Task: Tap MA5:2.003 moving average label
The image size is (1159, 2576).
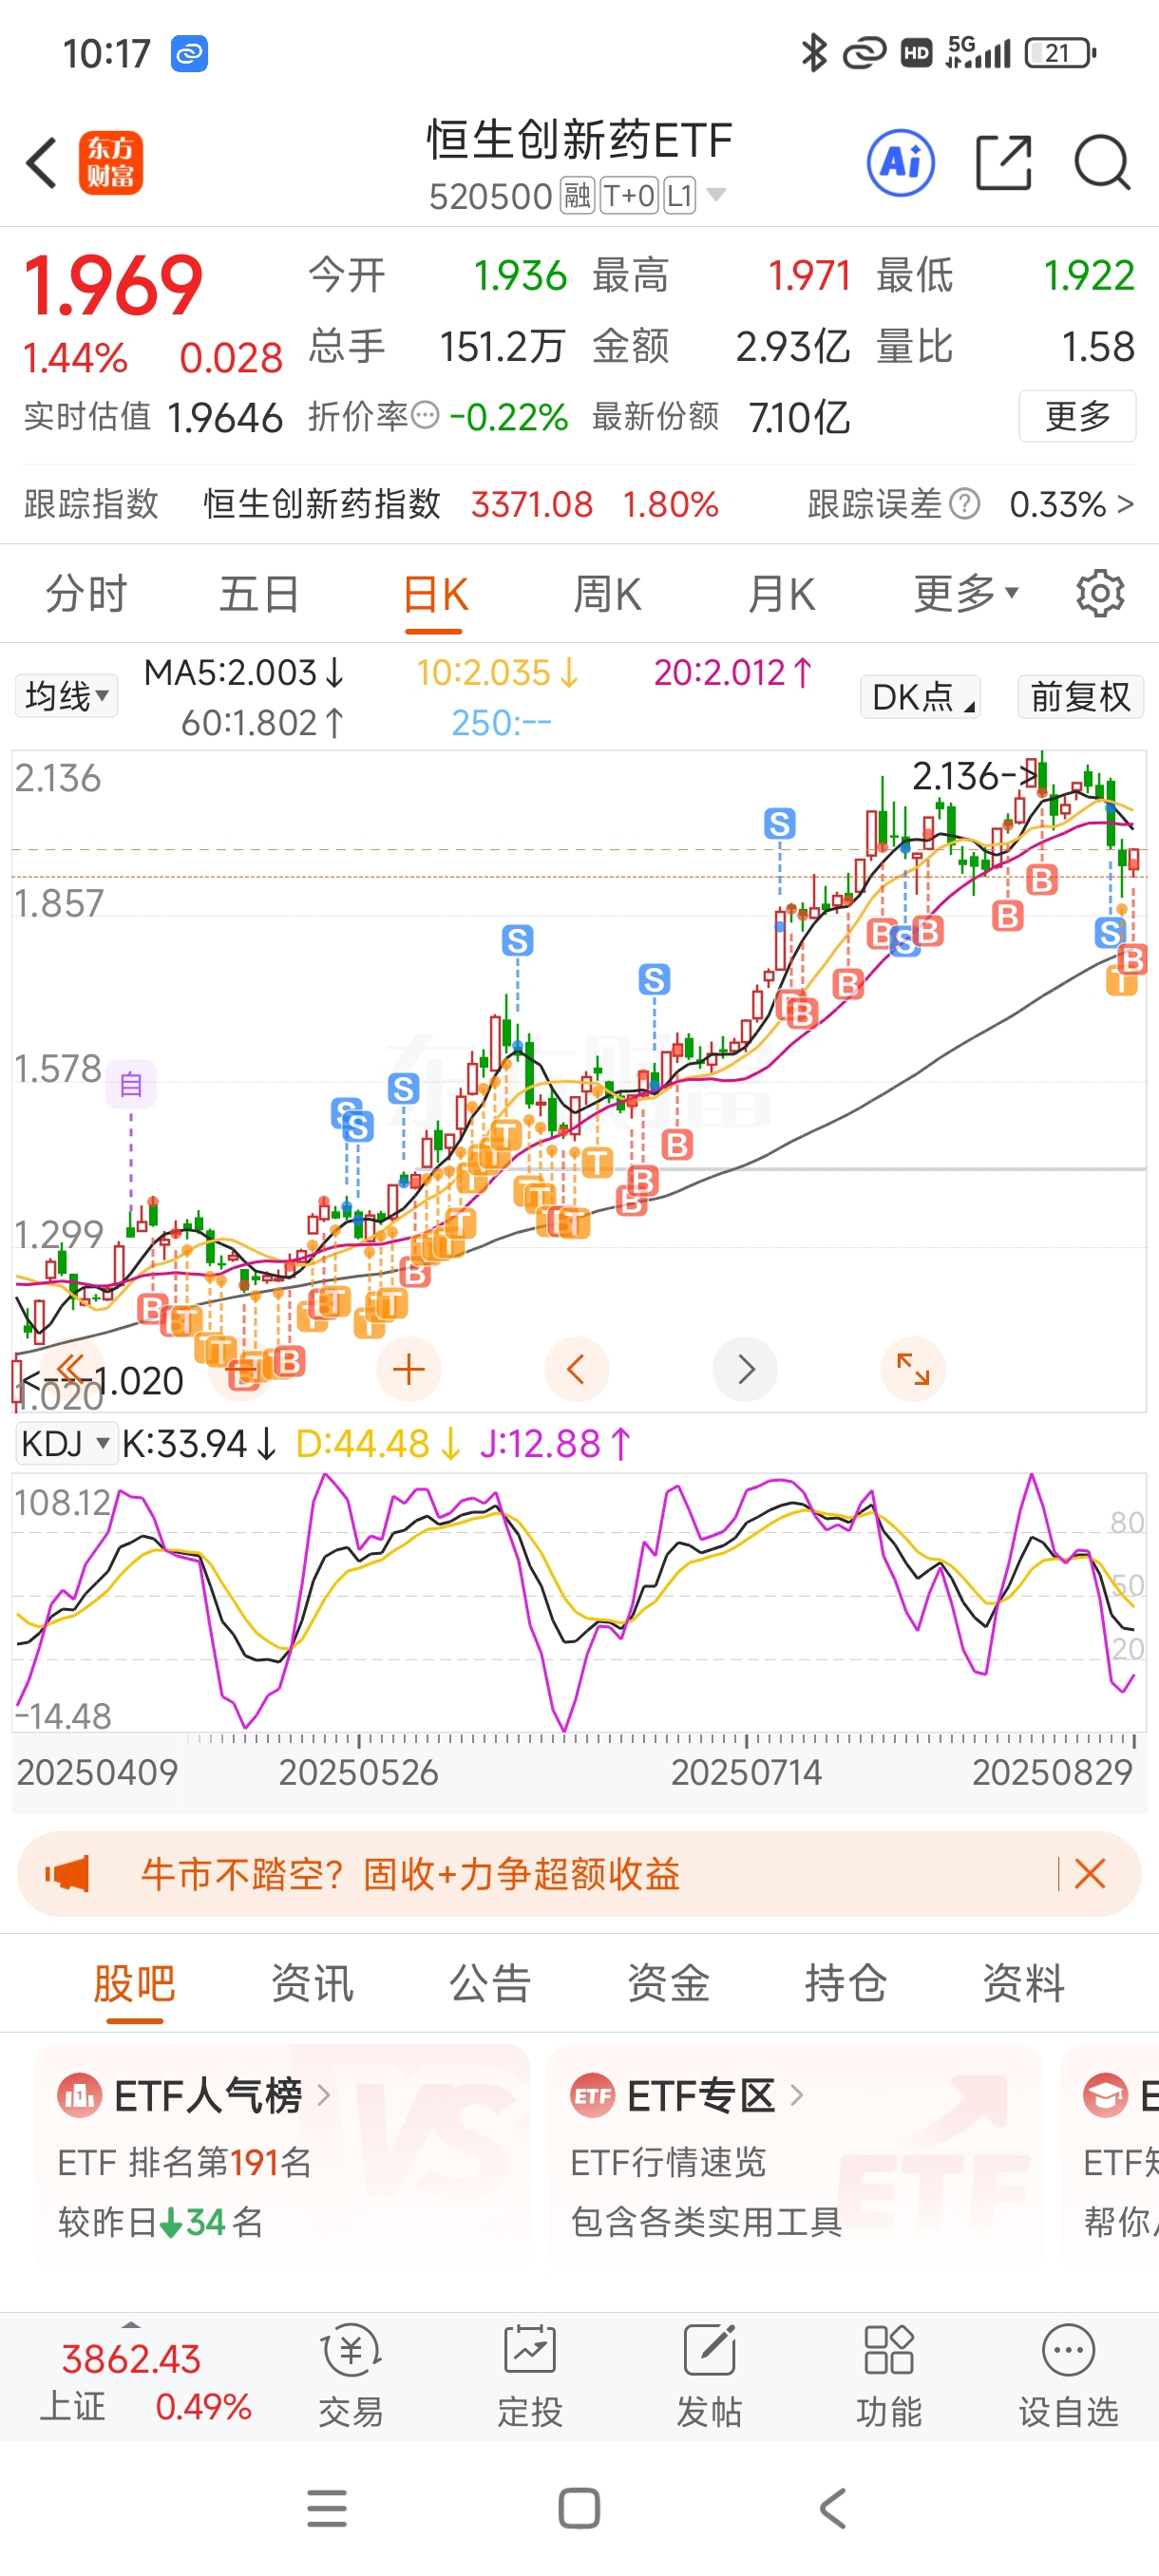Action: [x=244, y=673]
